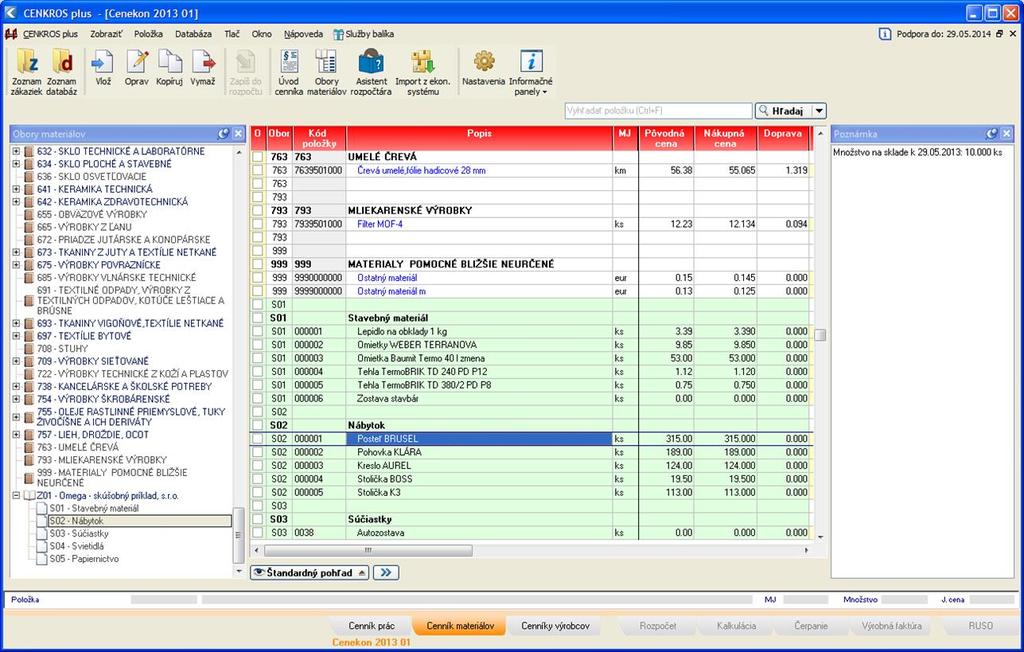1024x652 pixels.
Task: Tick checkbox for Pohovka KLÁRA row
Action: (258, 452)
